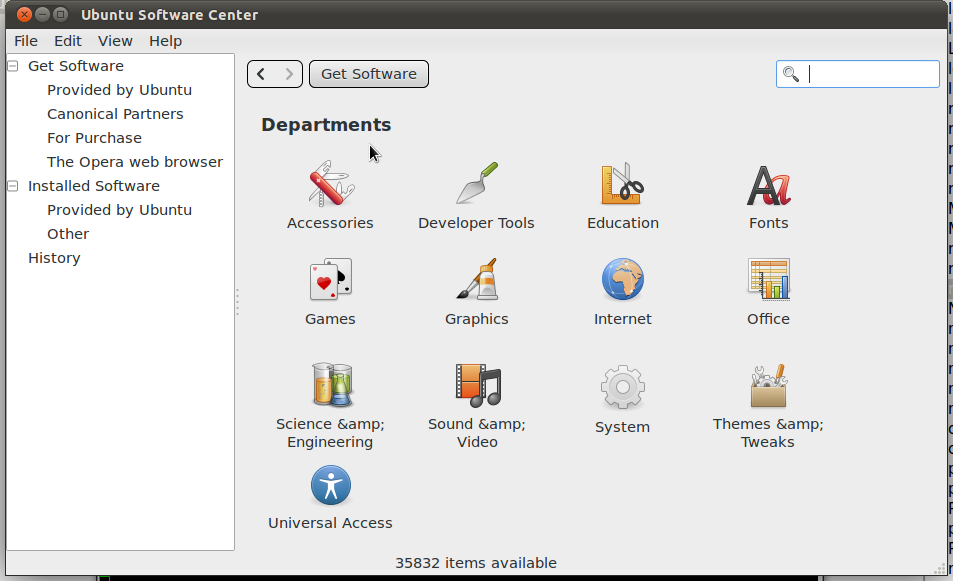Image resolution: width=953 pixels, height=581 pixels.
Task: Select History in the sidebar
Action: pos(54,258)
